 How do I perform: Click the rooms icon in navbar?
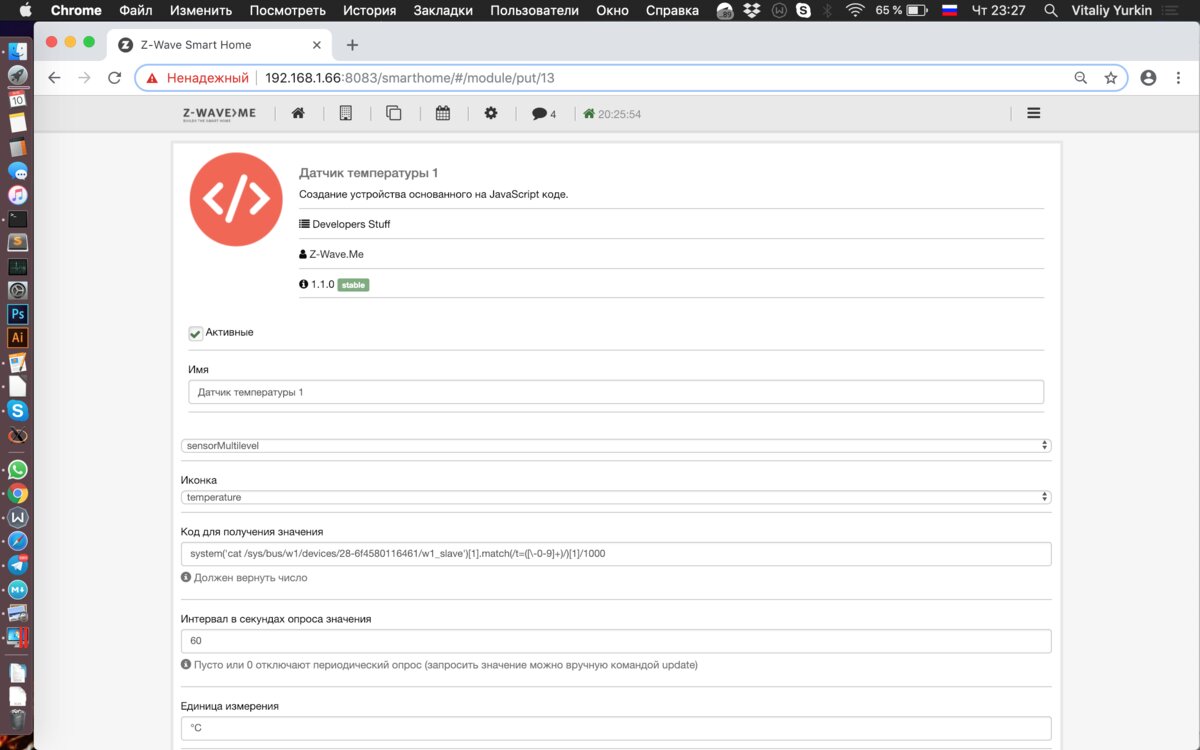pyautogui.click(x=346, y=114)
